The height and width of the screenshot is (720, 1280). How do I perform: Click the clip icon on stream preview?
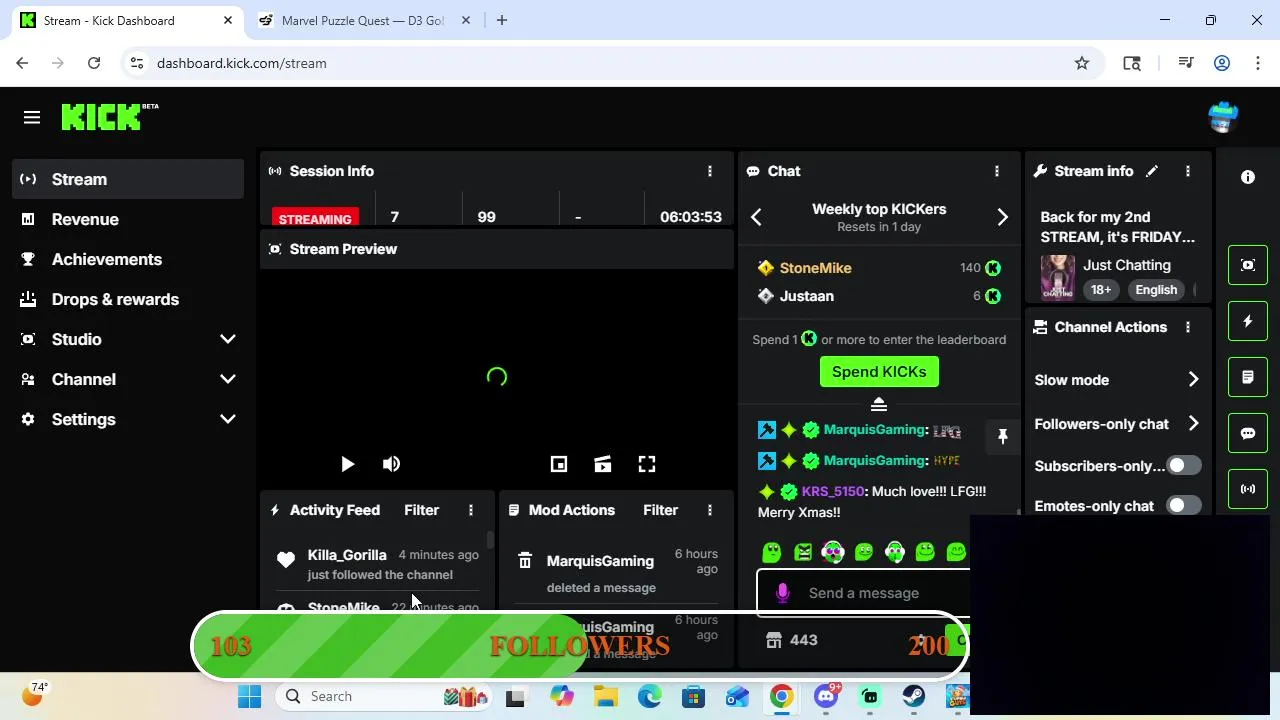click(603, 464)
